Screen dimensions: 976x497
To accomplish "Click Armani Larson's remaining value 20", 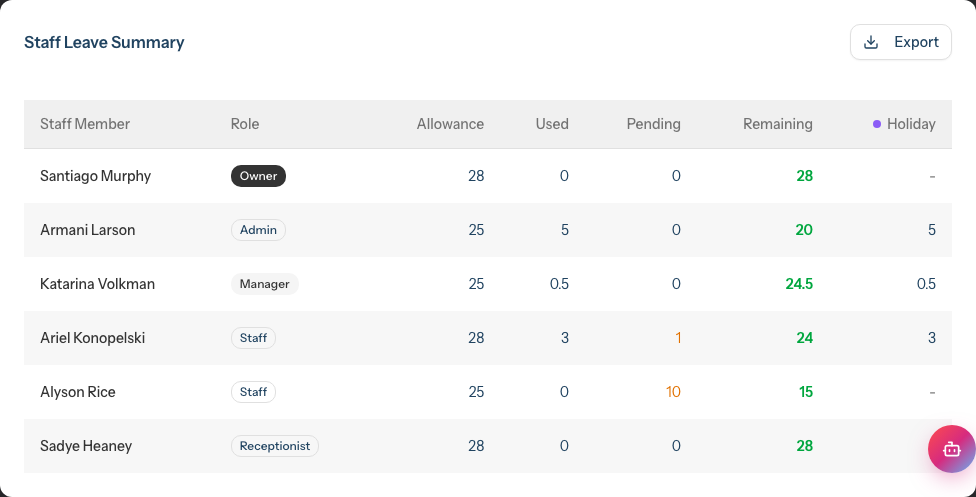I will (804, 230).
